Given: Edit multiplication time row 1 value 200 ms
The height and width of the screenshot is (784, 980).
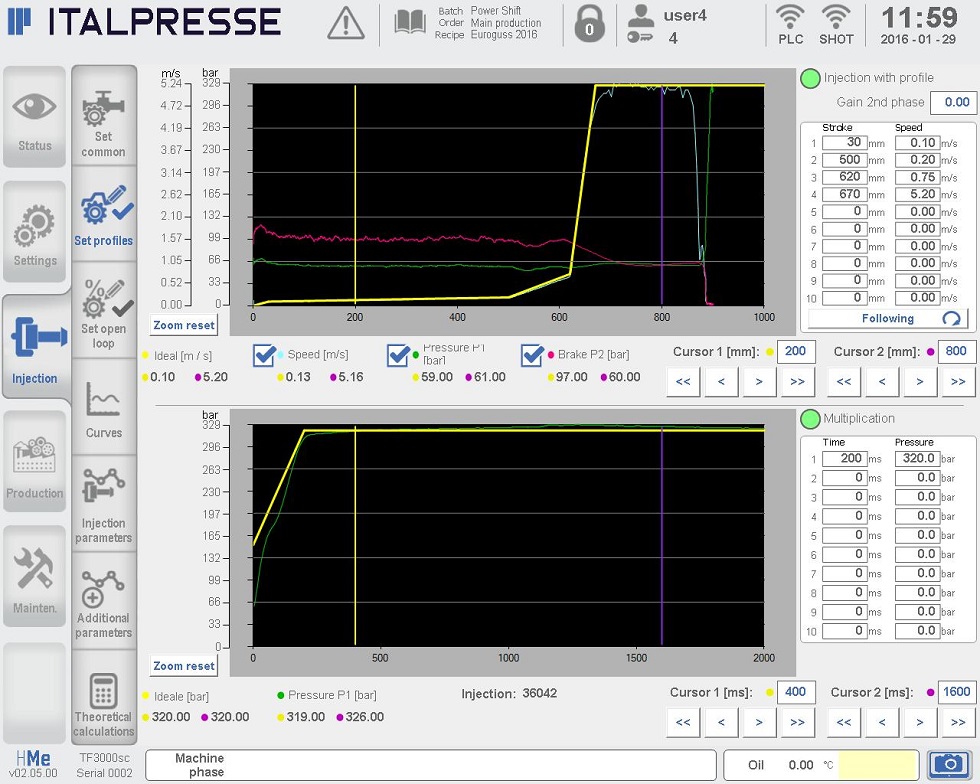Looking at the screenshot, I should (x=844, y=458).
